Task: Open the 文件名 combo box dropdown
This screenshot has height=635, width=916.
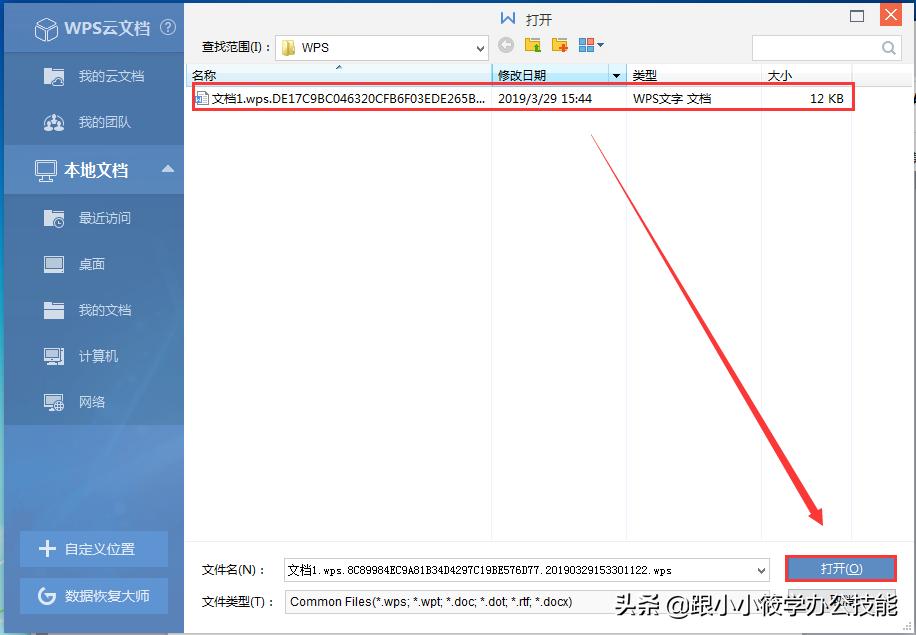Action: [x=760, y=568]
